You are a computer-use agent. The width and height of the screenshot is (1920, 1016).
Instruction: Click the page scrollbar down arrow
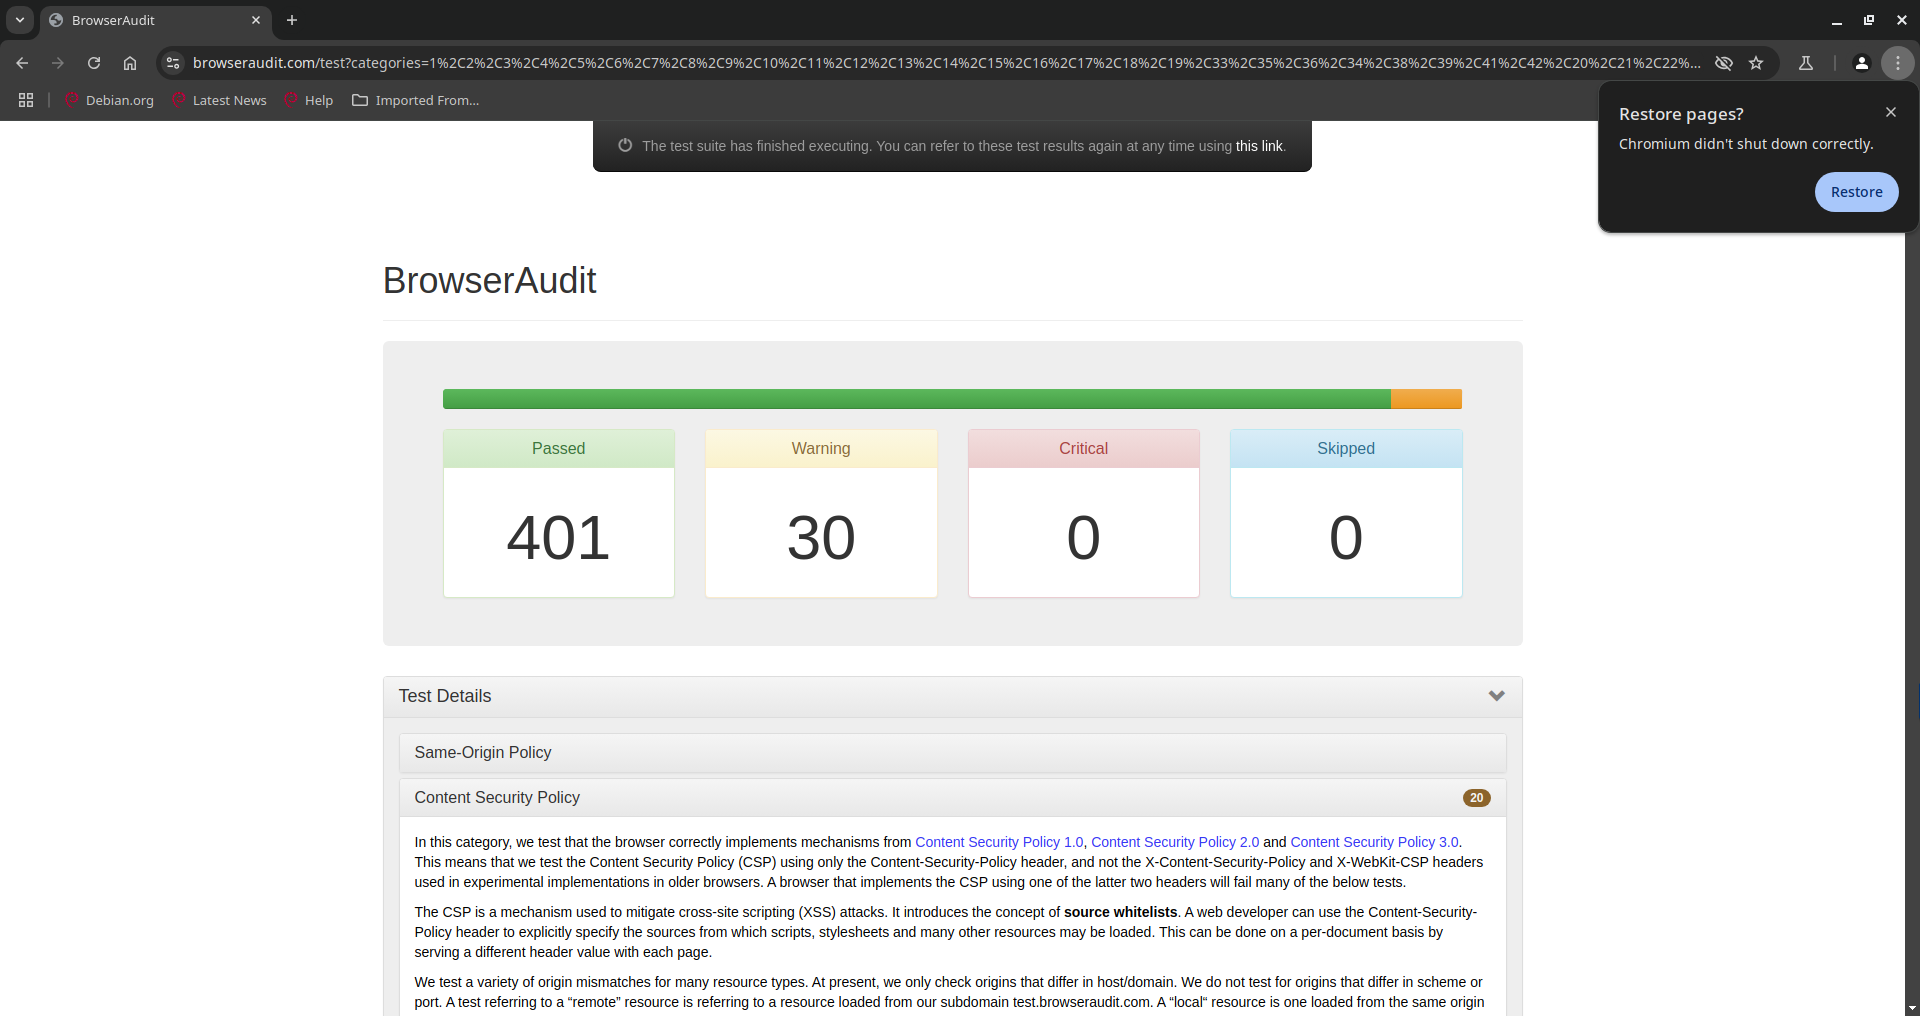(x=1912, y=1008)
